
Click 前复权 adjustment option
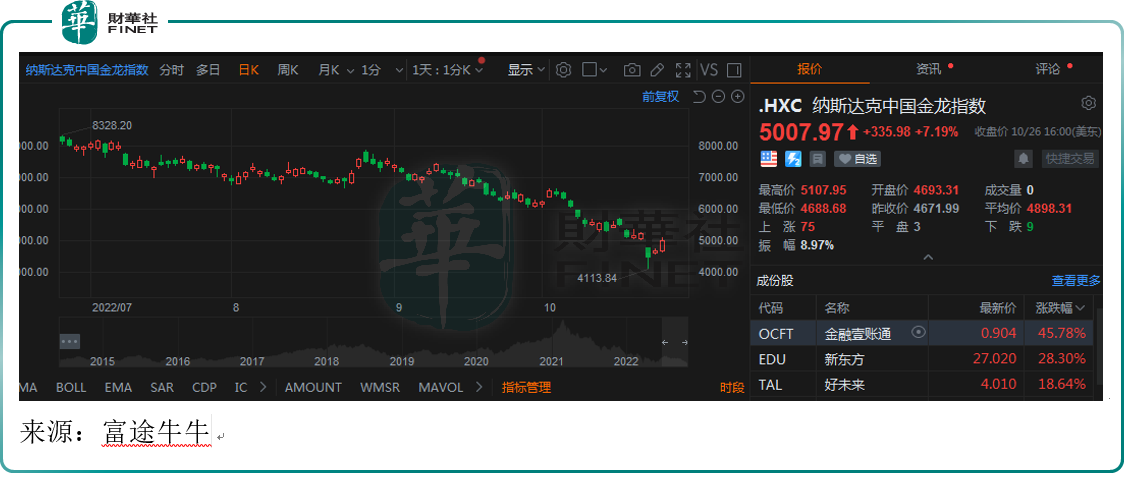click(660, 97)
